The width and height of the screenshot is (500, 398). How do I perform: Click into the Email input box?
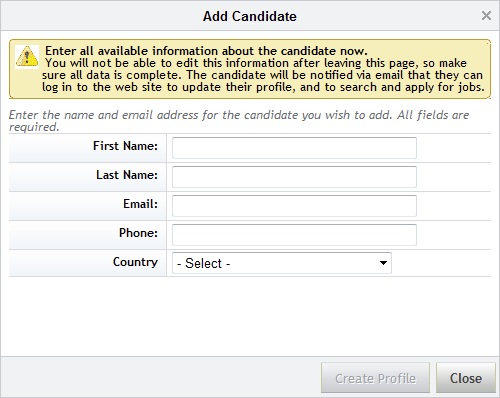(x=294, y=206)
